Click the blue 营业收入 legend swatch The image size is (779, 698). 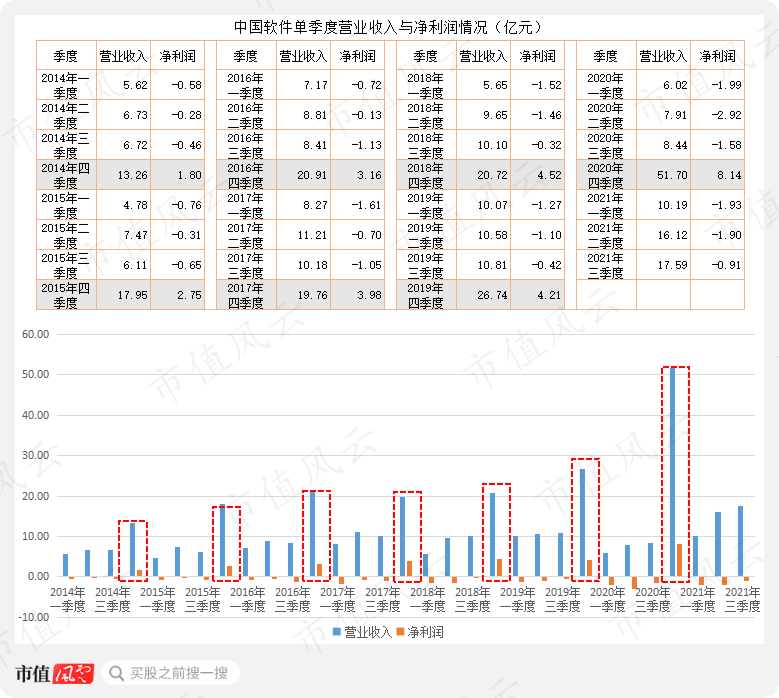(x=337, y=632)
